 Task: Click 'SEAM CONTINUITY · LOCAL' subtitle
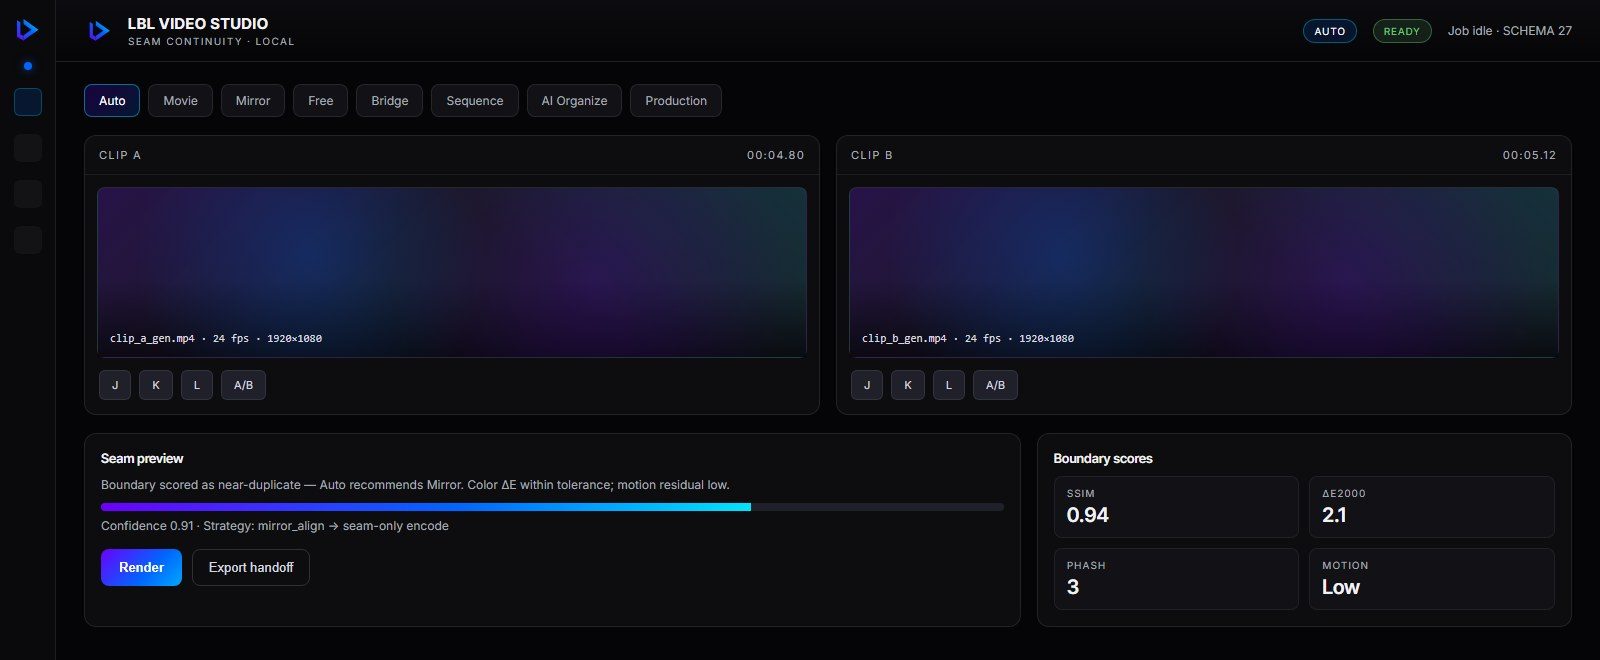pyautogui.click(x=211, y=42)
